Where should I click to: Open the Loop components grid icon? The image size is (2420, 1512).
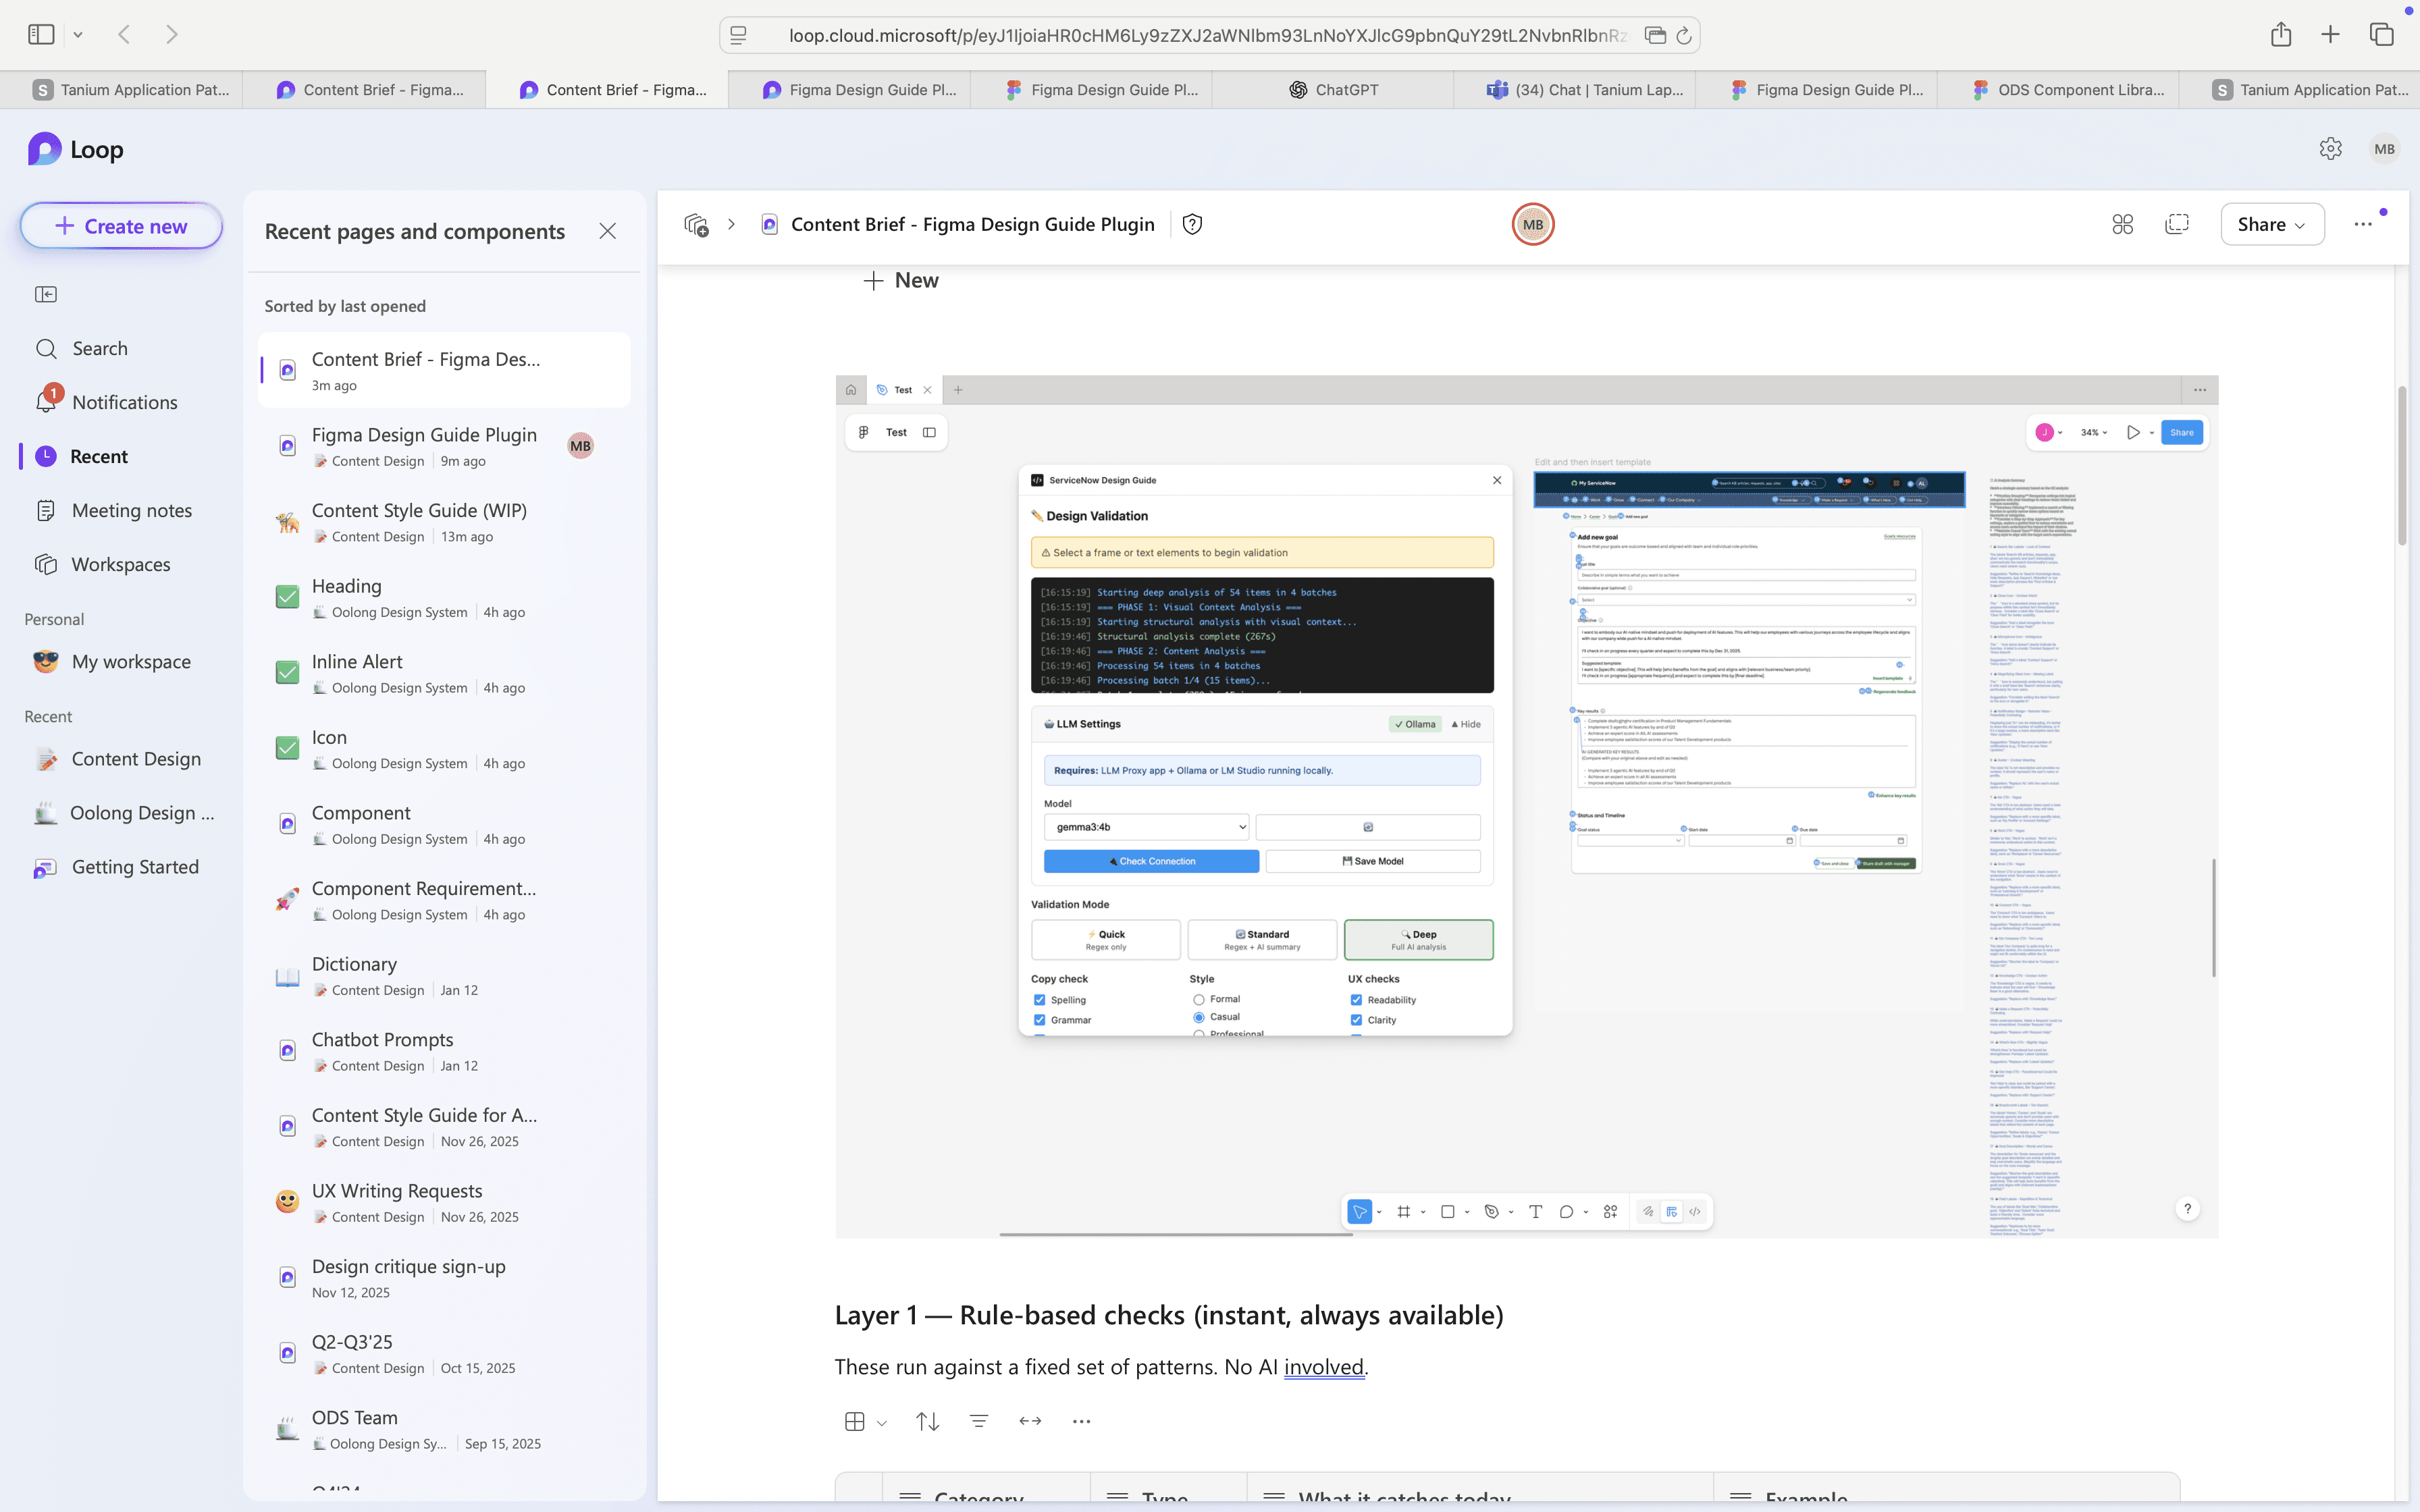pos(2122,224)
